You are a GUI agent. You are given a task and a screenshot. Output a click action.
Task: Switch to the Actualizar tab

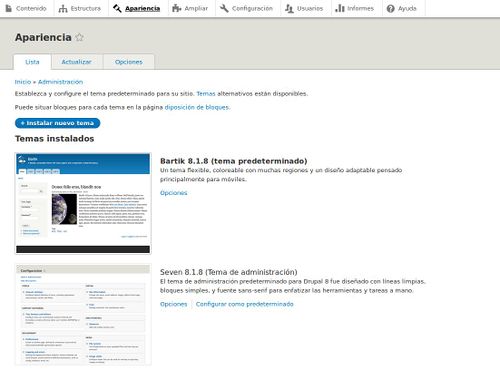[76, 62]
